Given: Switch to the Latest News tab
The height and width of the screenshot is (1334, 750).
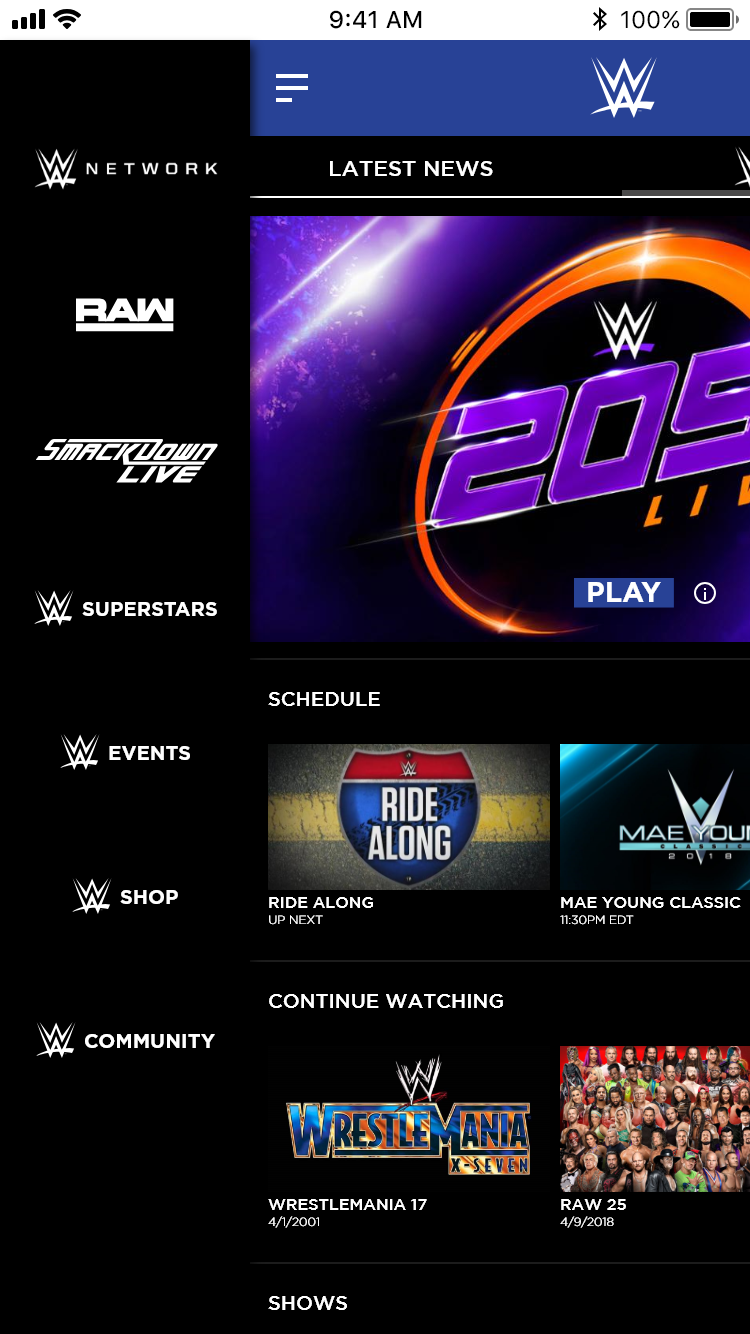Looking at the screenshot, I should tap(411, 169).
